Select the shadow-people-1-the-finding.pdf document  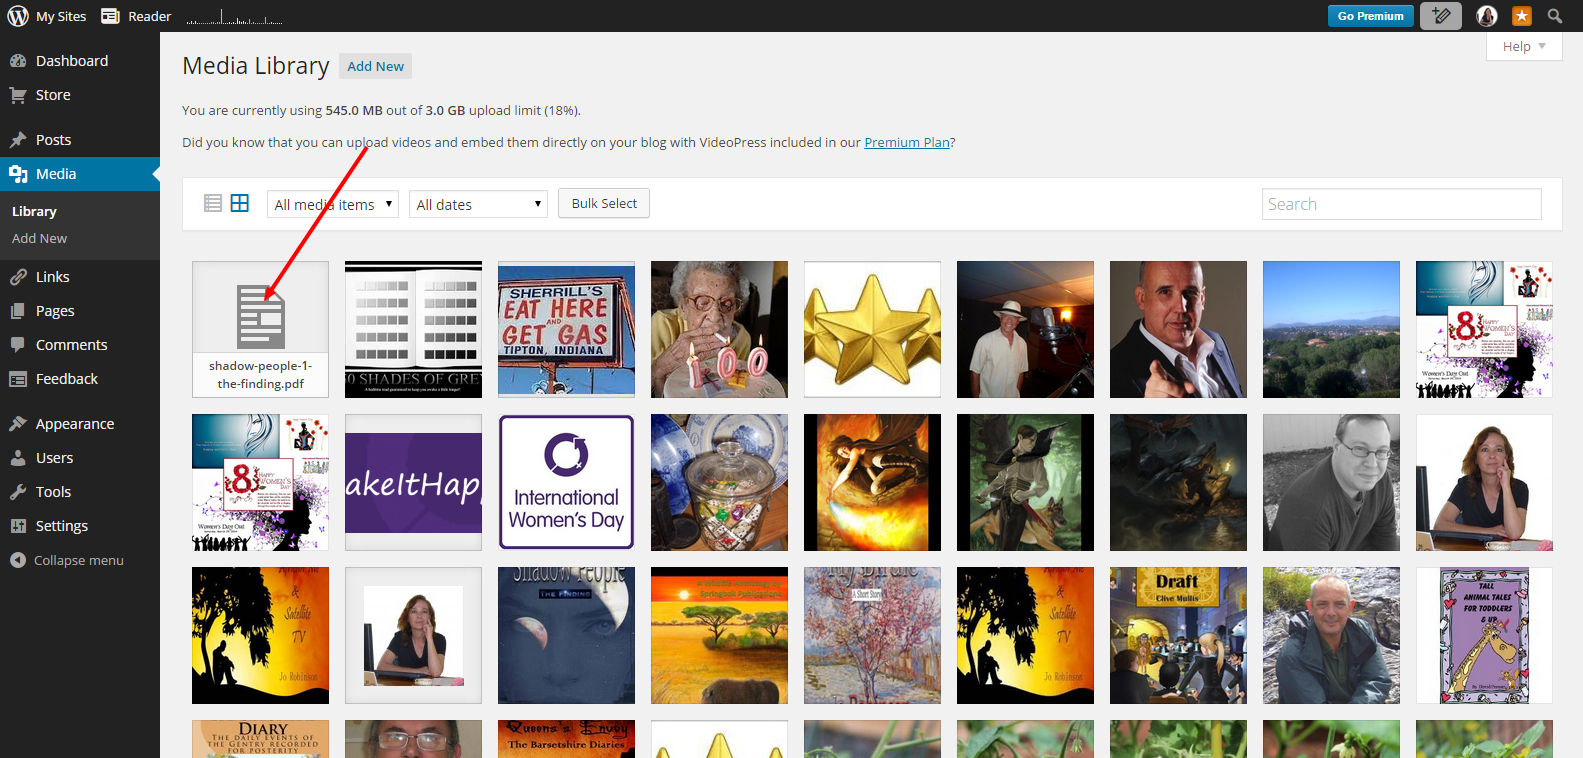tap(260, 329)
